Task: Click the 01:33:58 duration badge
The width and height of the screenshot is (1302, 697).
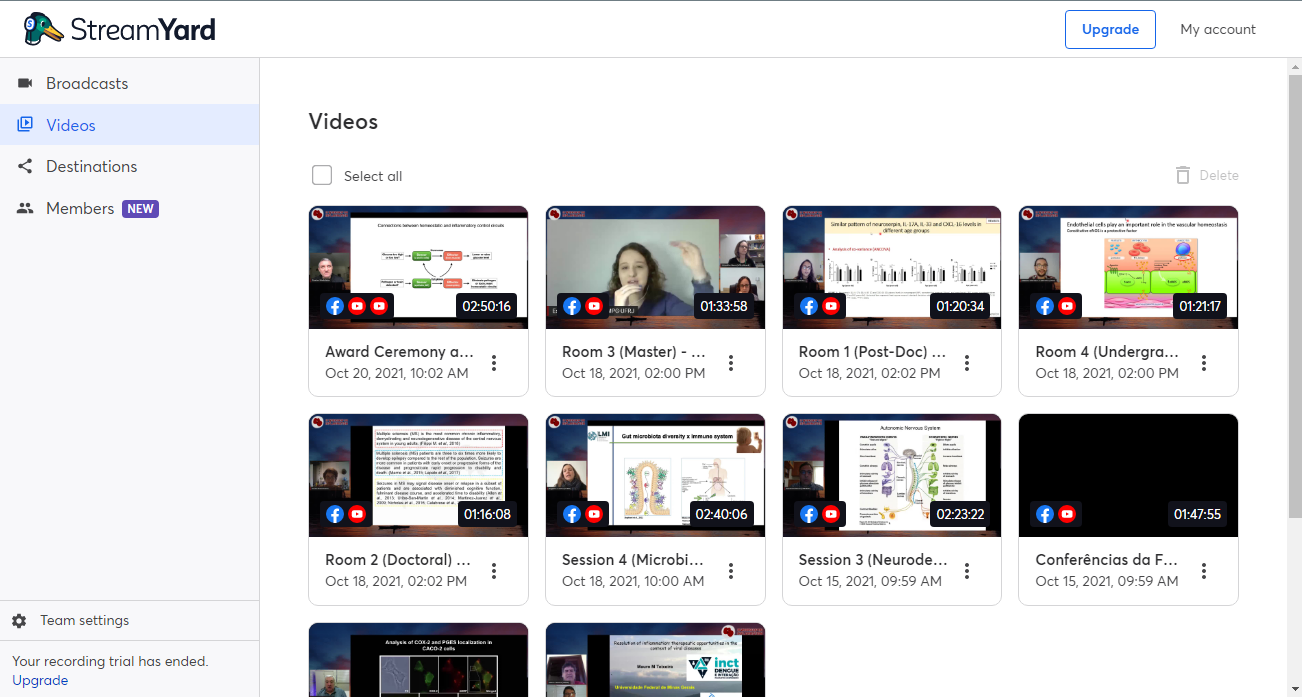Action: [x=724, y=306]
